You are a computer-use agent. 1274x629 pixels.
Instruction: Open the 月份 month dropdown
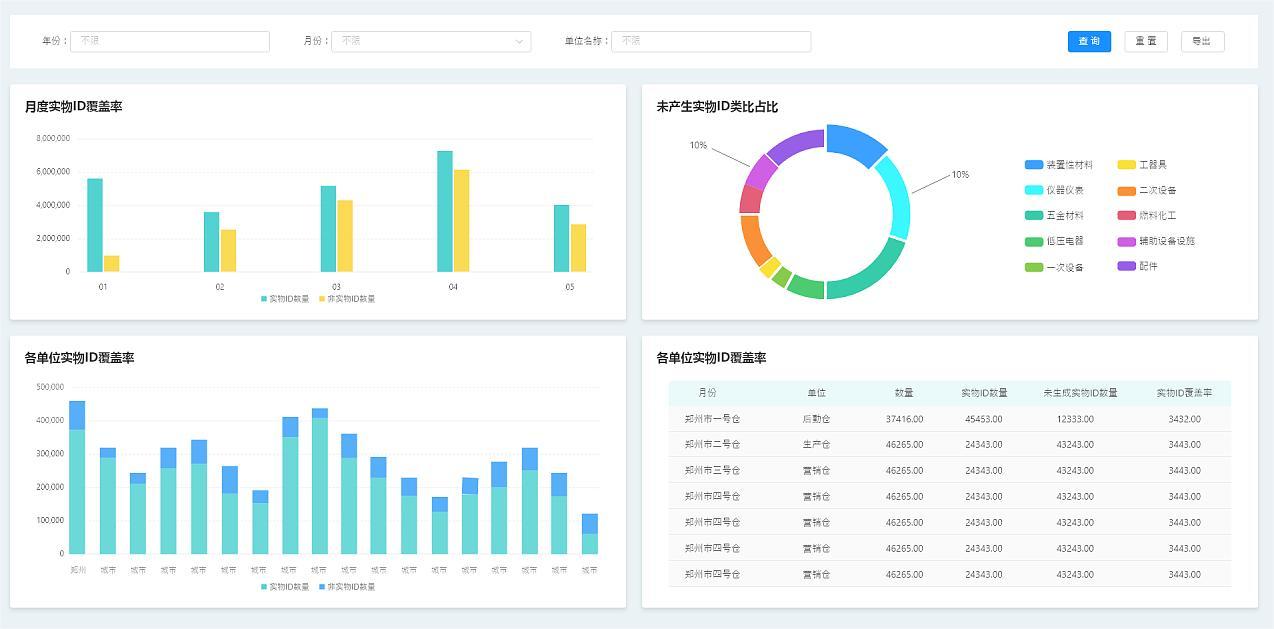tap(430, 41)
